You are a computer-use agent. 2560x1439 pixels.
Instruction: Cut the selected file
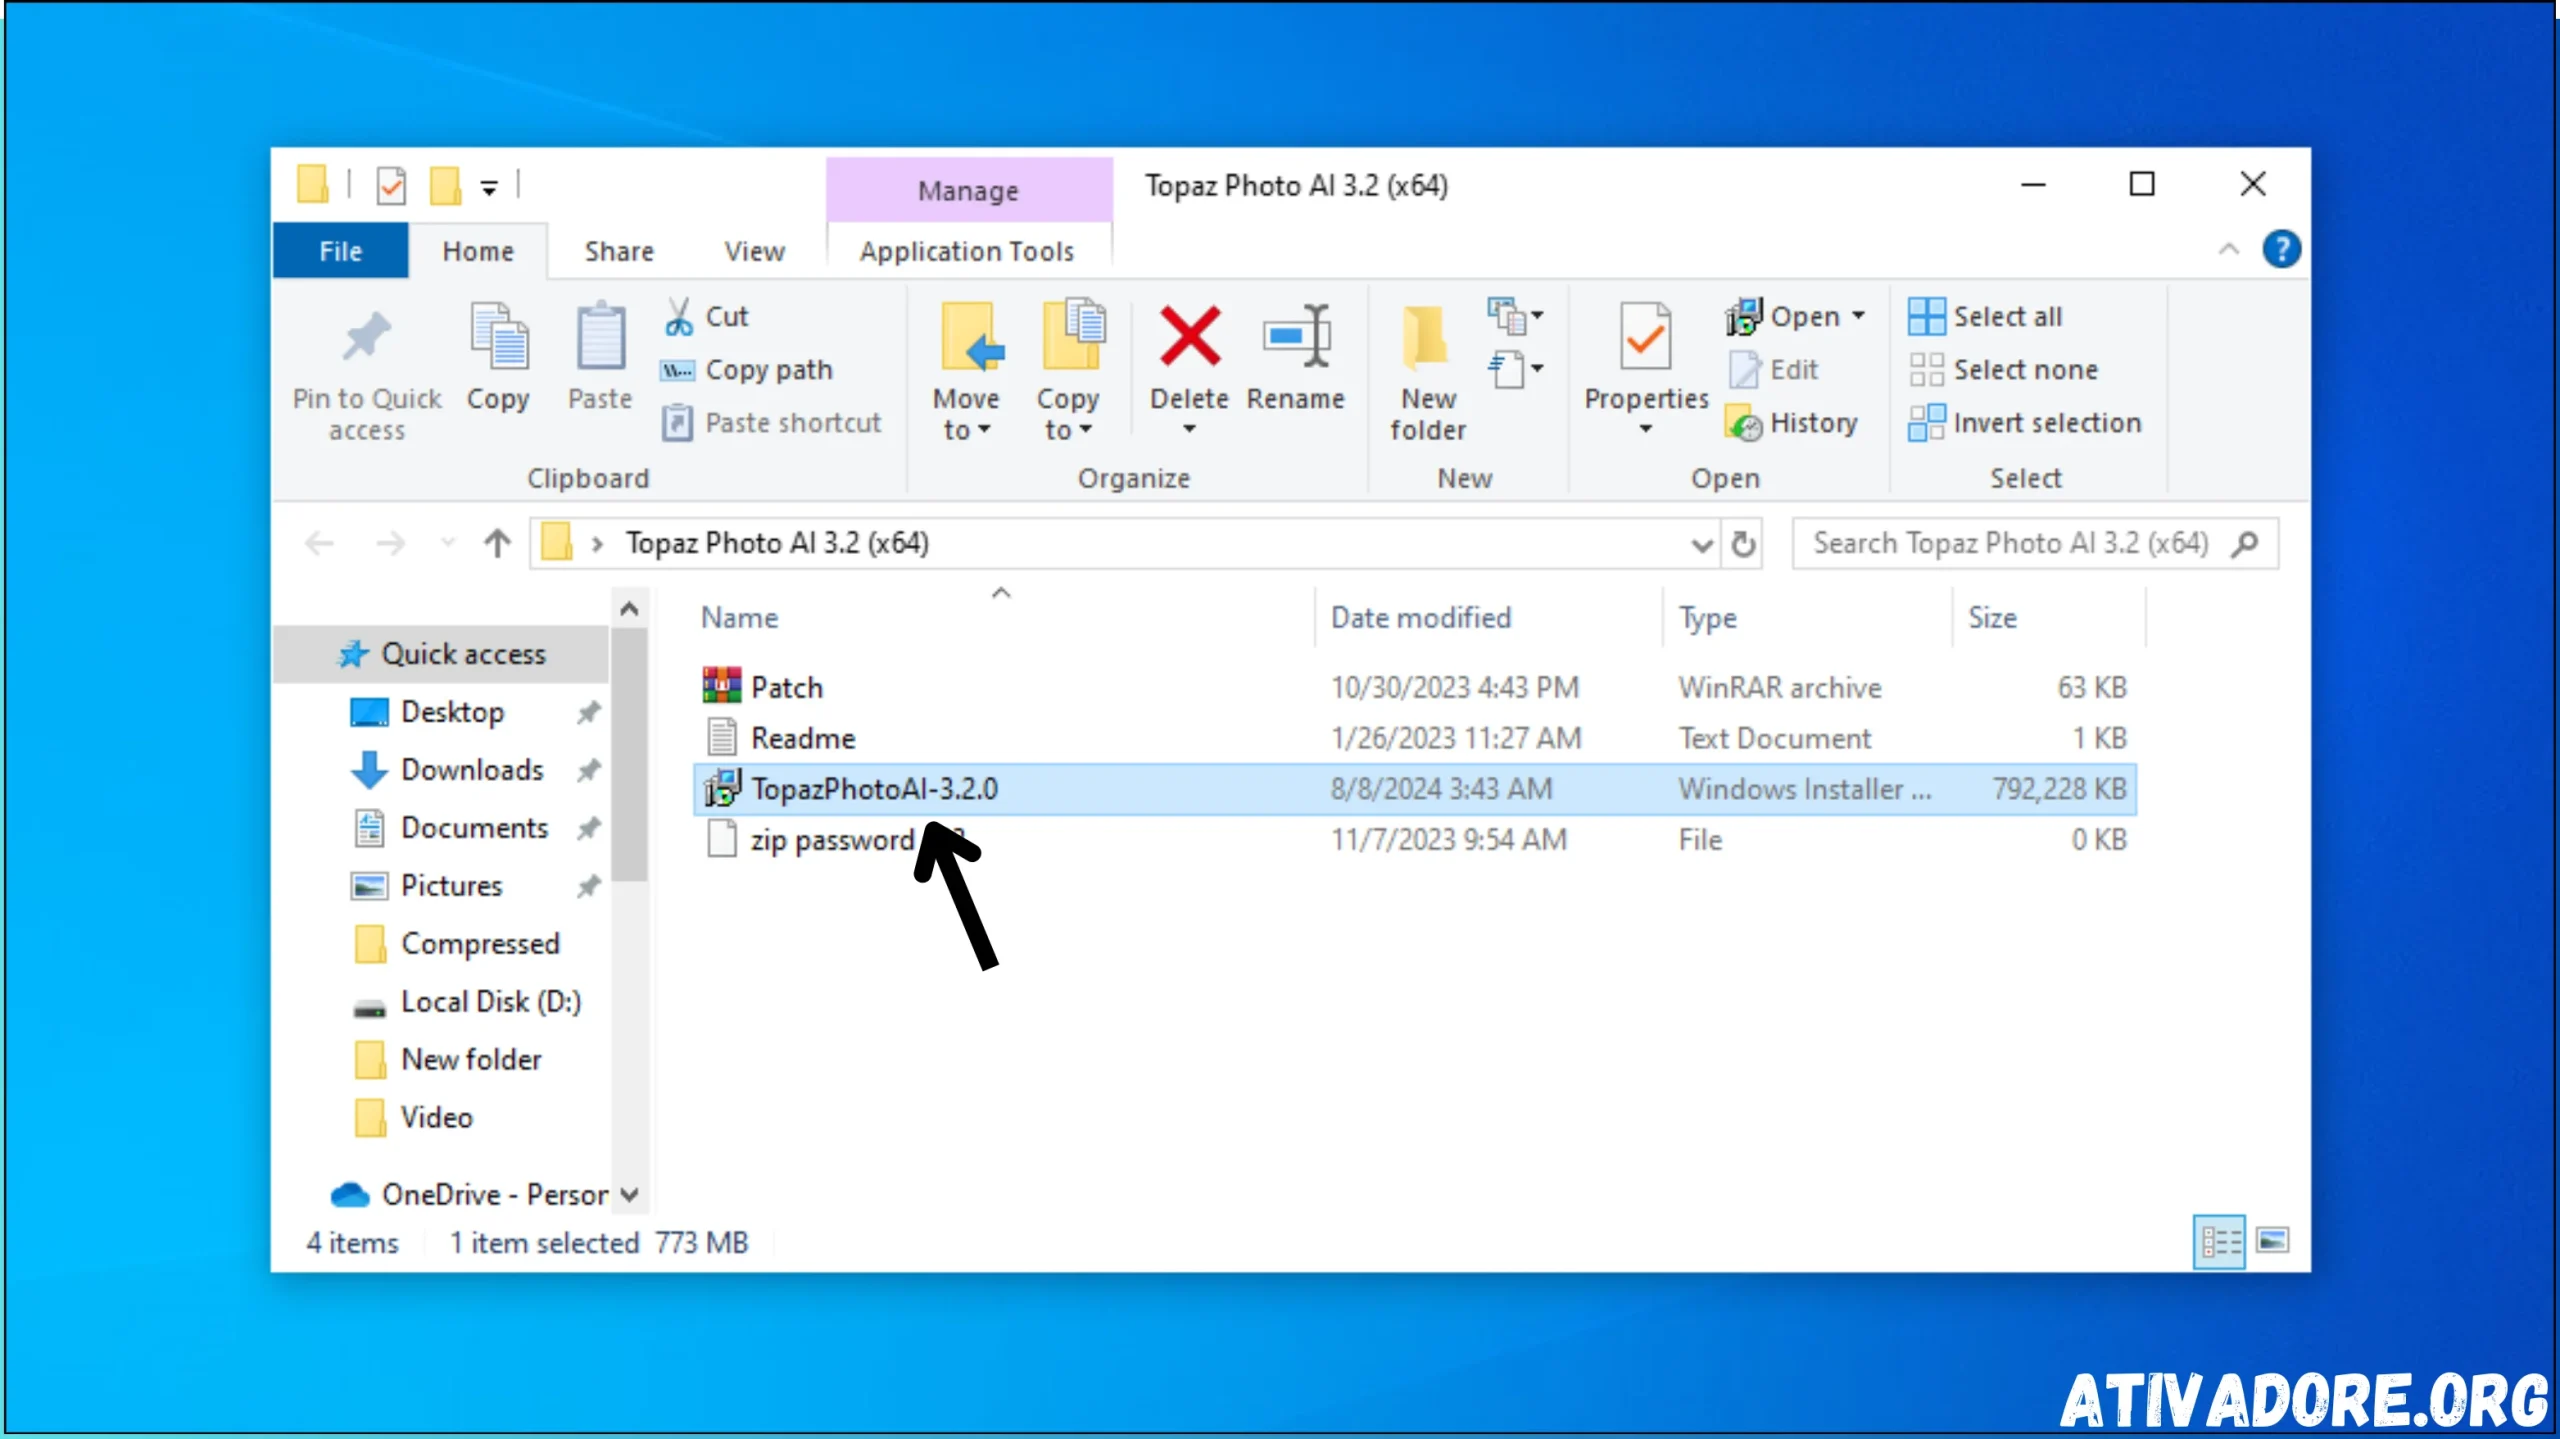[706, 316]
